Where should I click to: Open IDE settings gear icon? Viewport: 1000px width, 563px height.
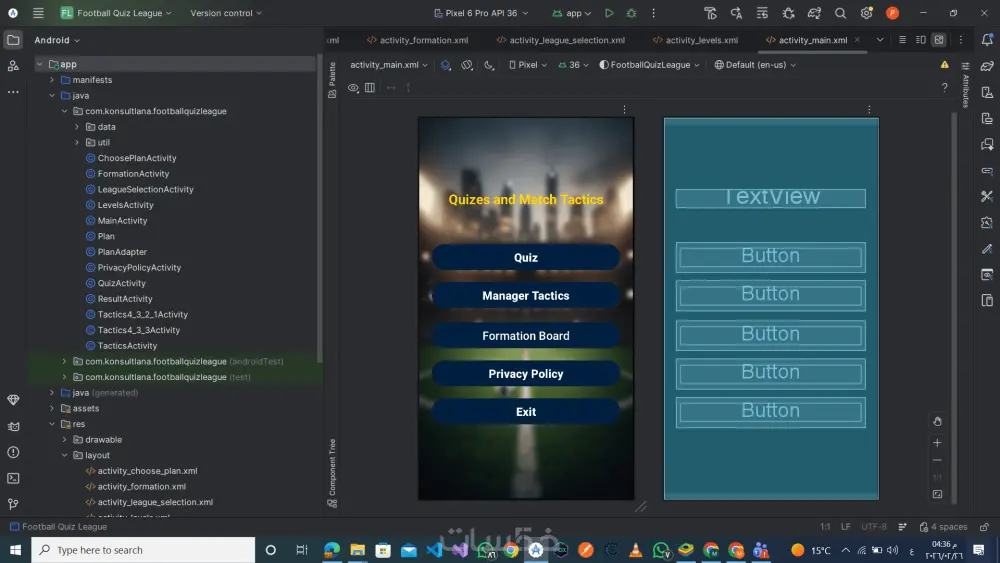tap(866, 13)
